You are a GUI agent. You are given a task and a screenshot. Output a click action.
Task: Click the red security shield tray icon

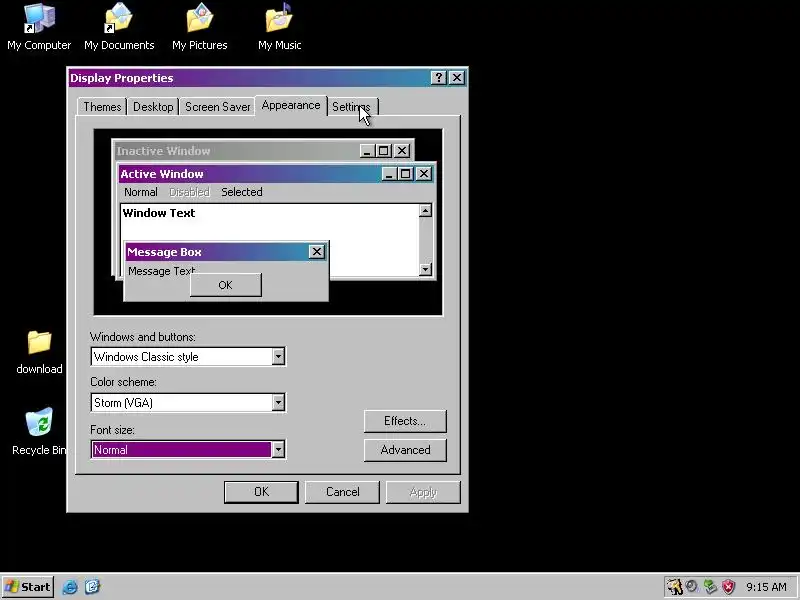[729, 587]
